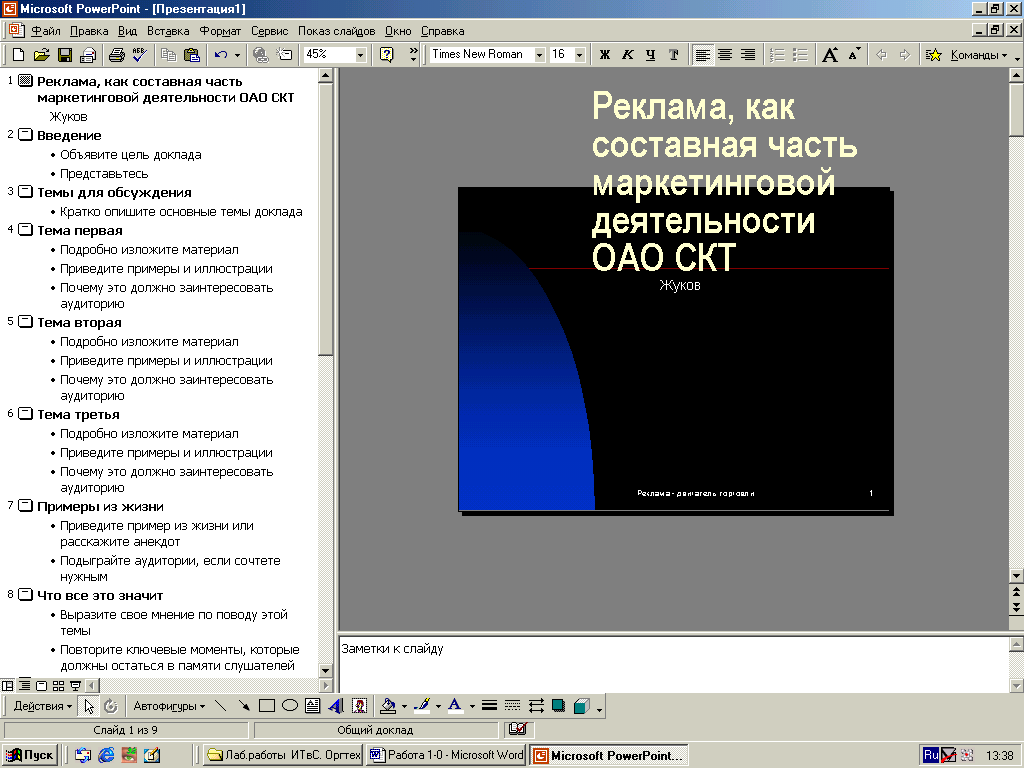Apply a Shadow with the shadow icon
Viewport: 1024px width, 768px height.
coord(558,706)
